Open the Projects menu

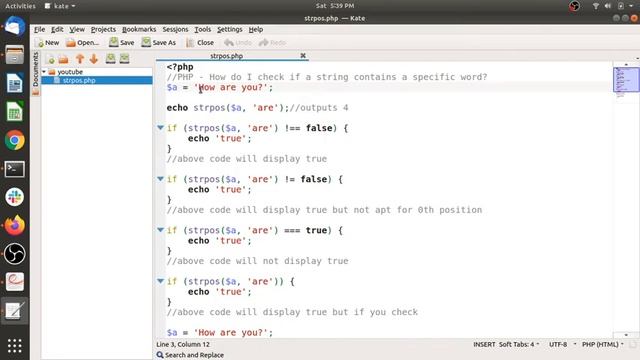tap(103, 29)
